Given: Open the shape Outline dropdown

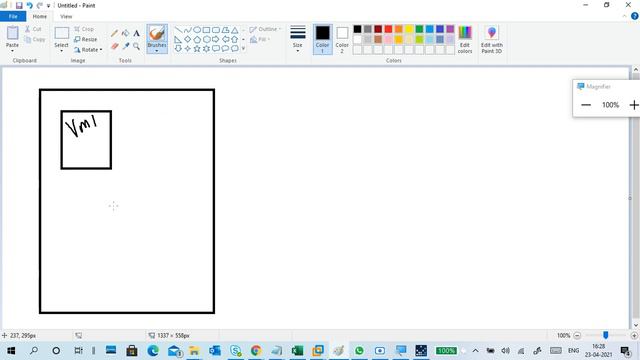Looking at the screenshot, I should tap(265, 29).
